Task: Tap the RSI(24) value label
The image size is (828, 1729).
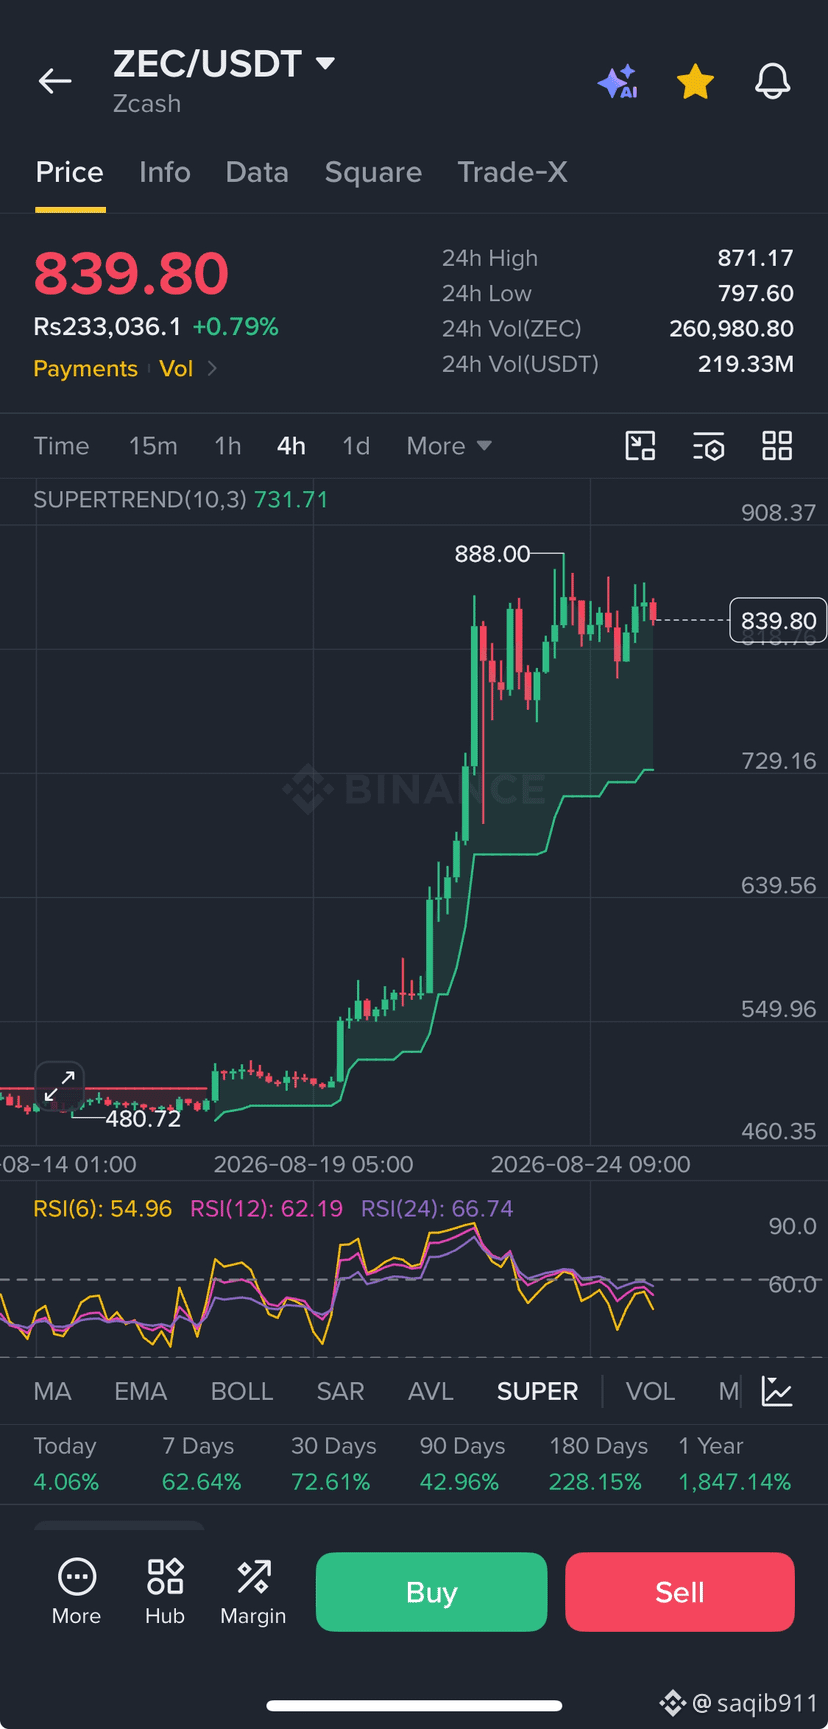Action: point(437,1209)
